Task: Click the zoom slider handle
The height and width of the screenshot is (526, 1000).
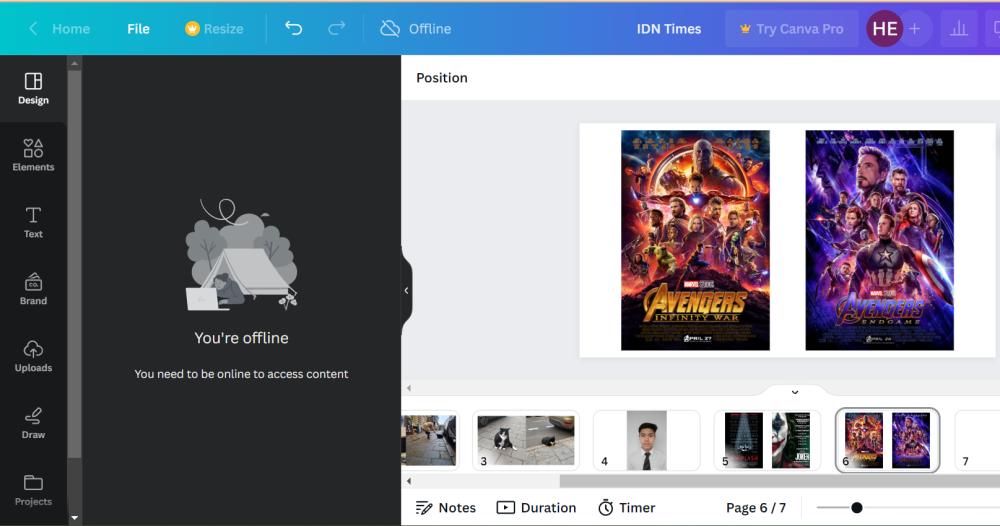Action: point(857,508)
